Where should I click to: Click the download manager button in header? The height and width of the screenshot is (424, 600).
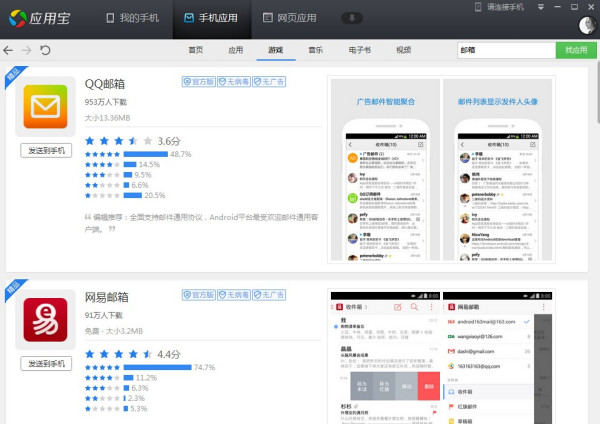352,18
